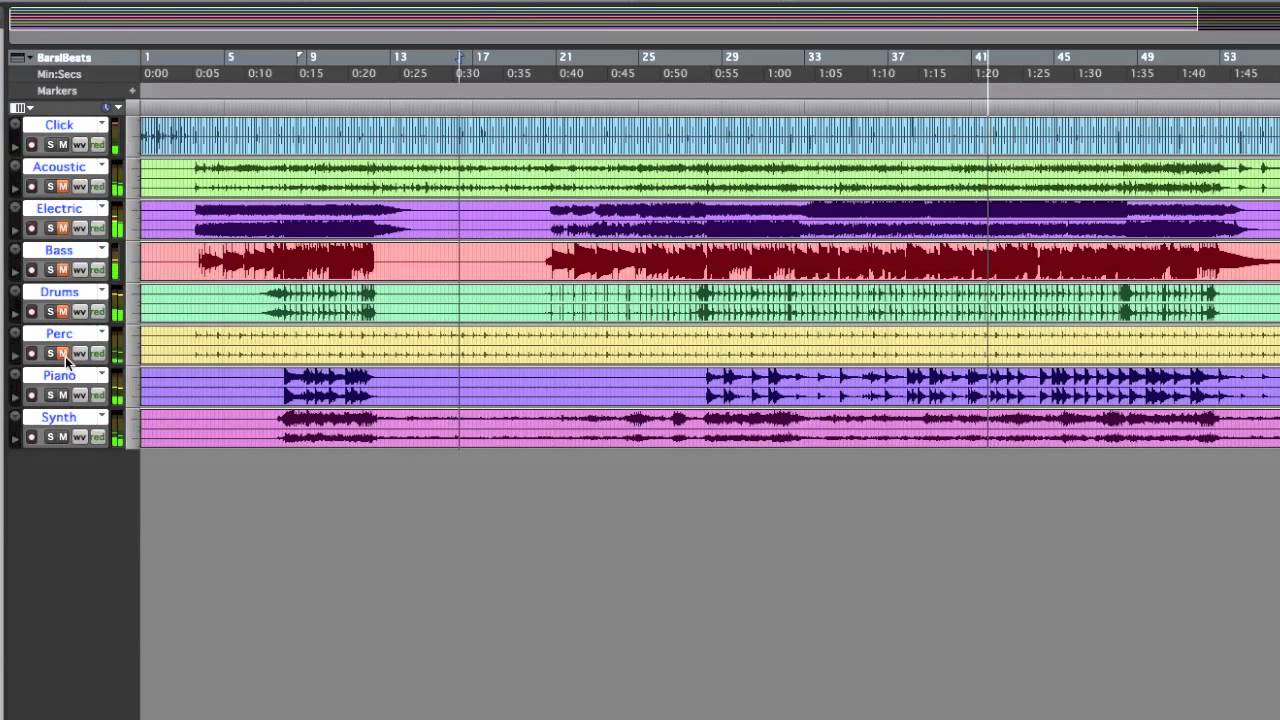The width and height of the screenshot is (1280, 720).
Task: Open playlist selector arrow on Electric track
Action: [101, 208]
